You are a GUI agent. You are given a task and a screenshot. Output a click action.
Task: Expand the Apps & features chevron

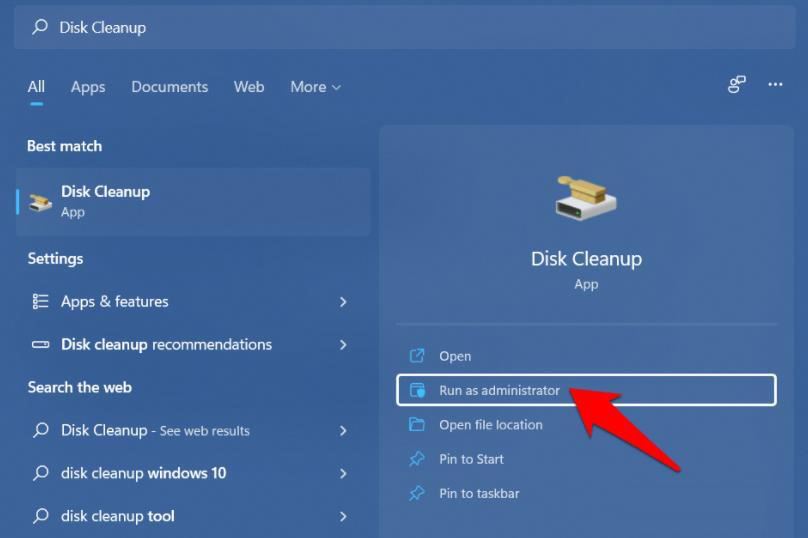pos(343,302)
